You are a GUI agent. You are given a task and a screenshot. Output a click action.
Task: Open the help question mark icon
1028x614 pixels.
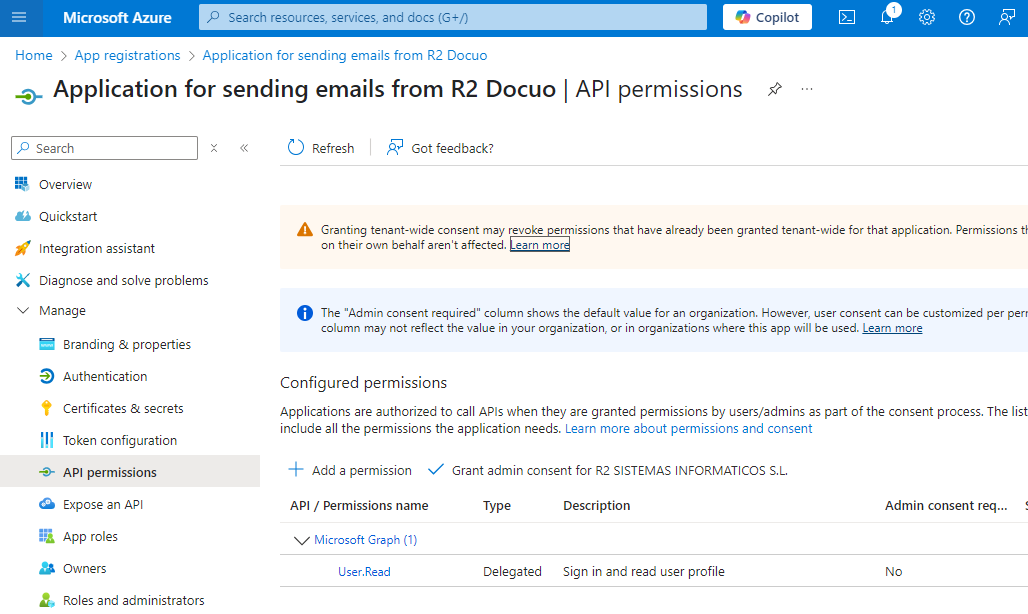966,18
